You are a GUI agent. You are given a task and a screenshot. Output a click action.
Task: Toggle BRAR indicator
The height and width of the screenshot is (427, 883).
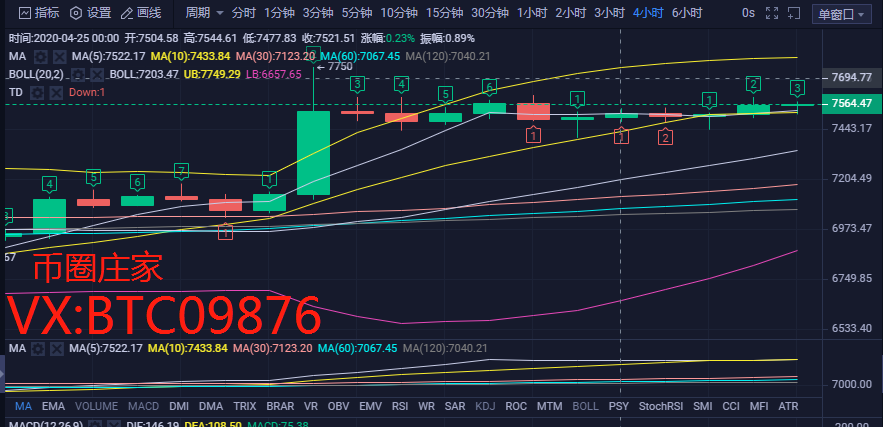pos(280,406)
